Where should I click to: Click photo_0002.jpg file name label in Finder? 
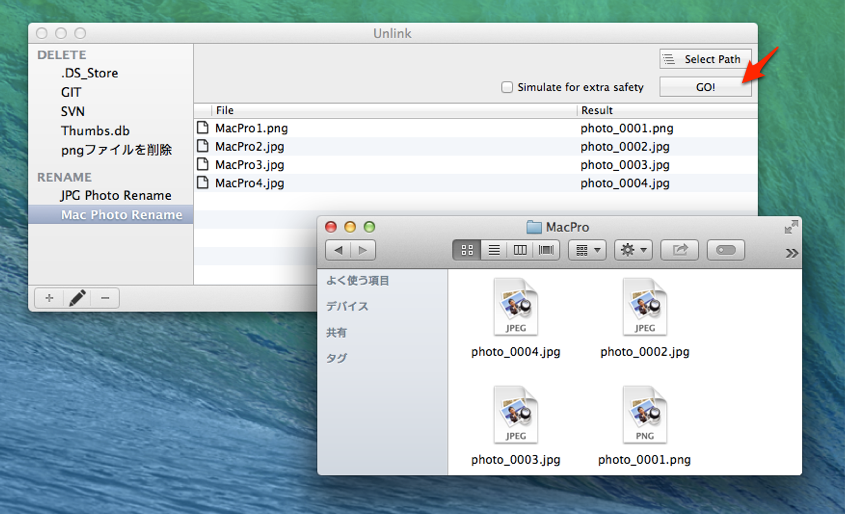pos(645,352)
